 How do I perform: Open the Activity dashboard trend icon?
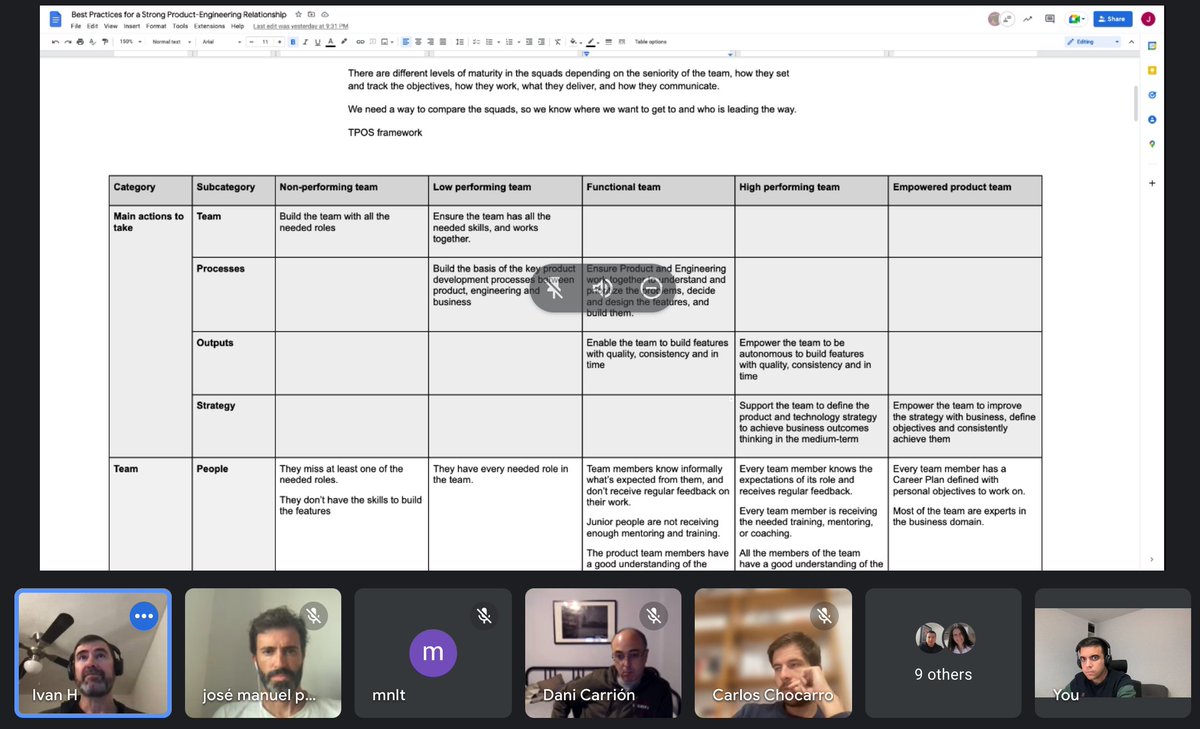click(x=1027, y=18)
